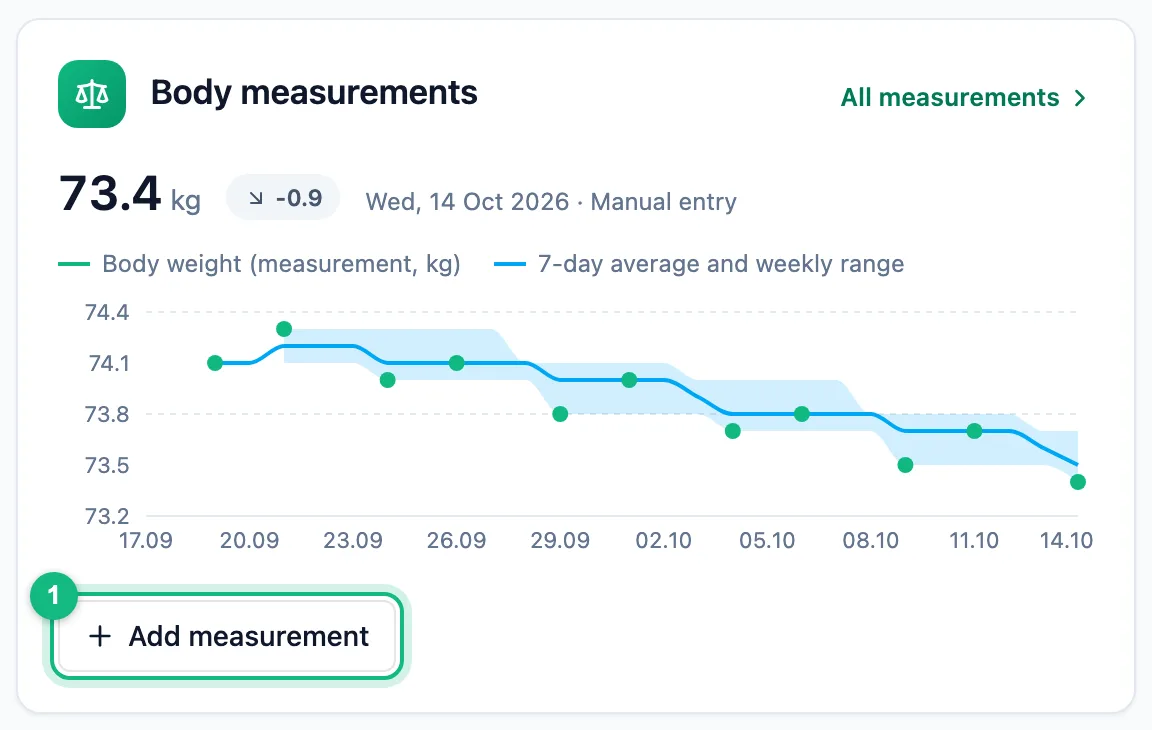The width and height of the screenshot is (1152, 730).
Task: Click the 73.8 y-axis label
Action: pyautogui.click(x=107, y=415)
